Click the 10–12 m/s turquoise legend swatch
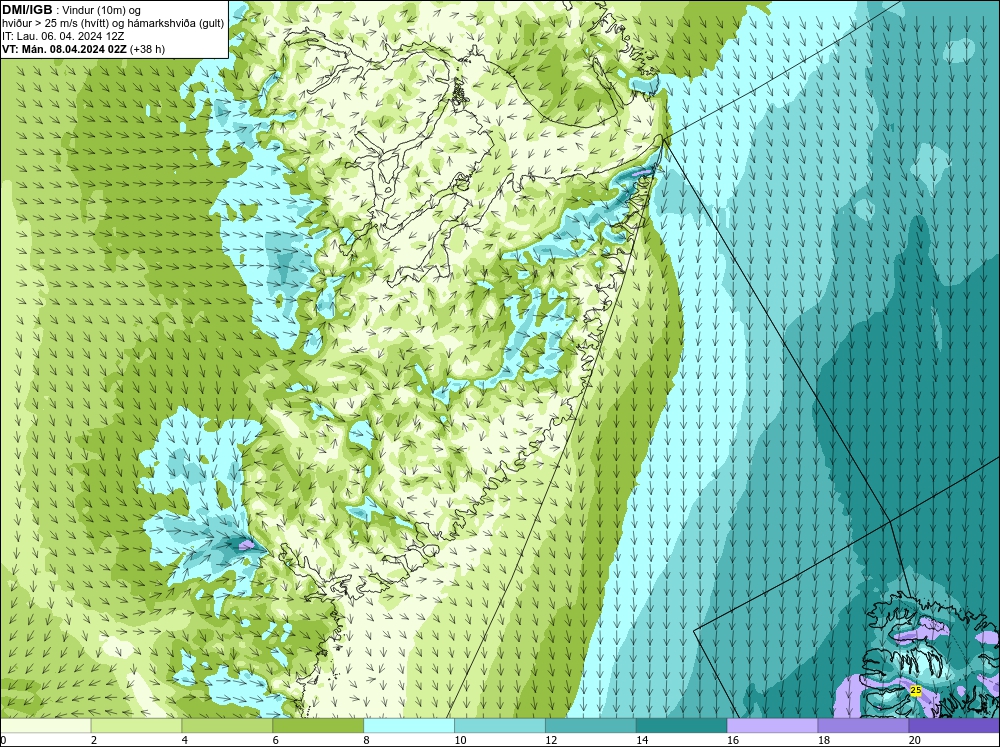The height and width of the screenshot is (747, 1000). pos(499,725)
